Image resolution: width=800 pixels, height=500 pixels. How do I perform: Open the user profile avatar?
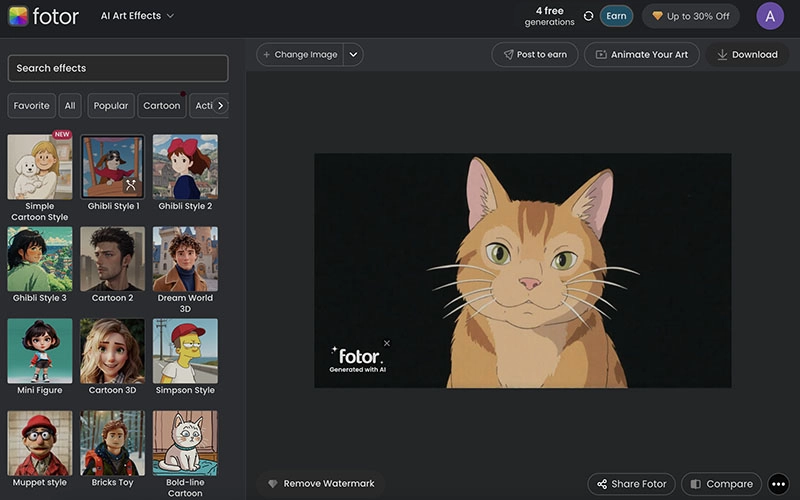tap(769, 16)
